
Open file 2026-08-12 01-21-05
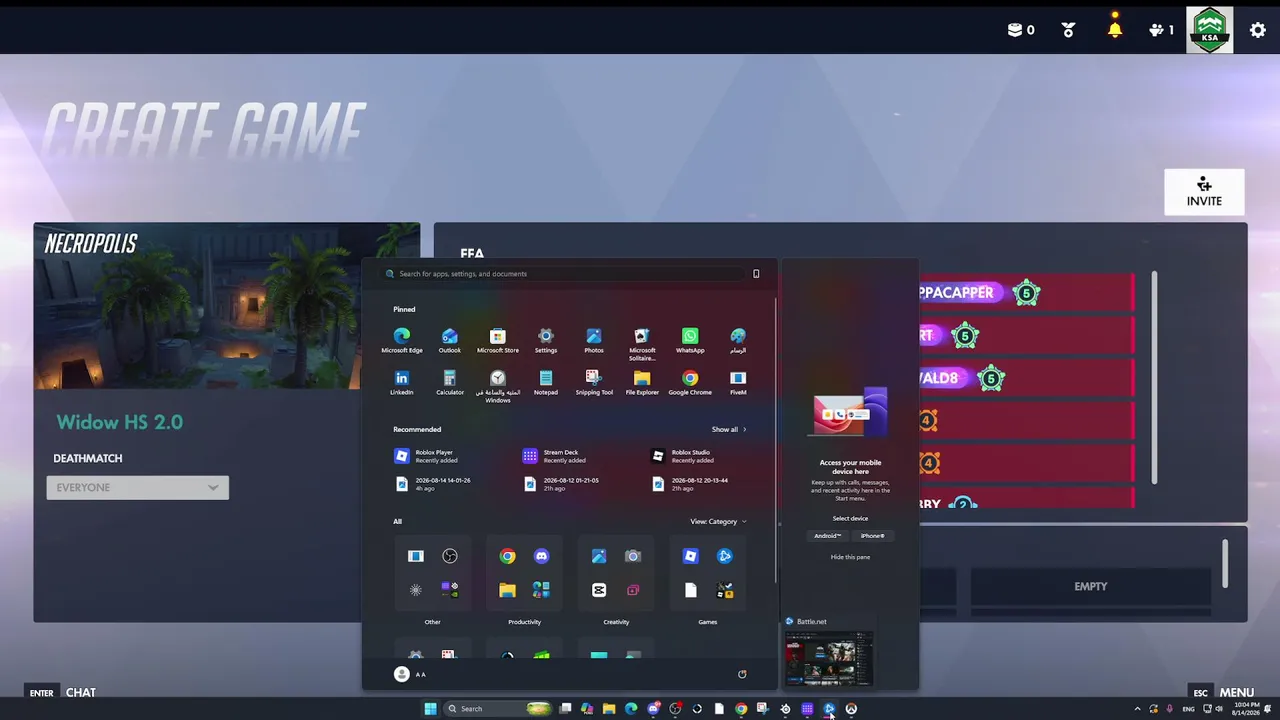pos(561,484)
